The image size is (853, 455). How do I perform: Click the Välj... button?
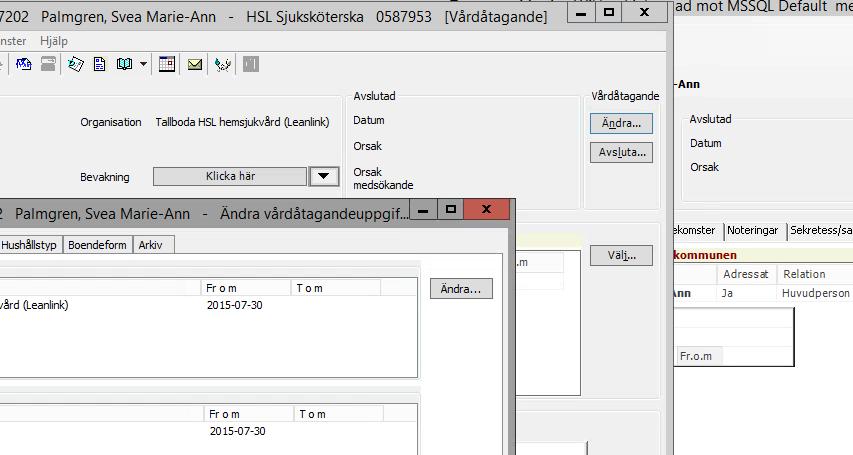(621, 255)
